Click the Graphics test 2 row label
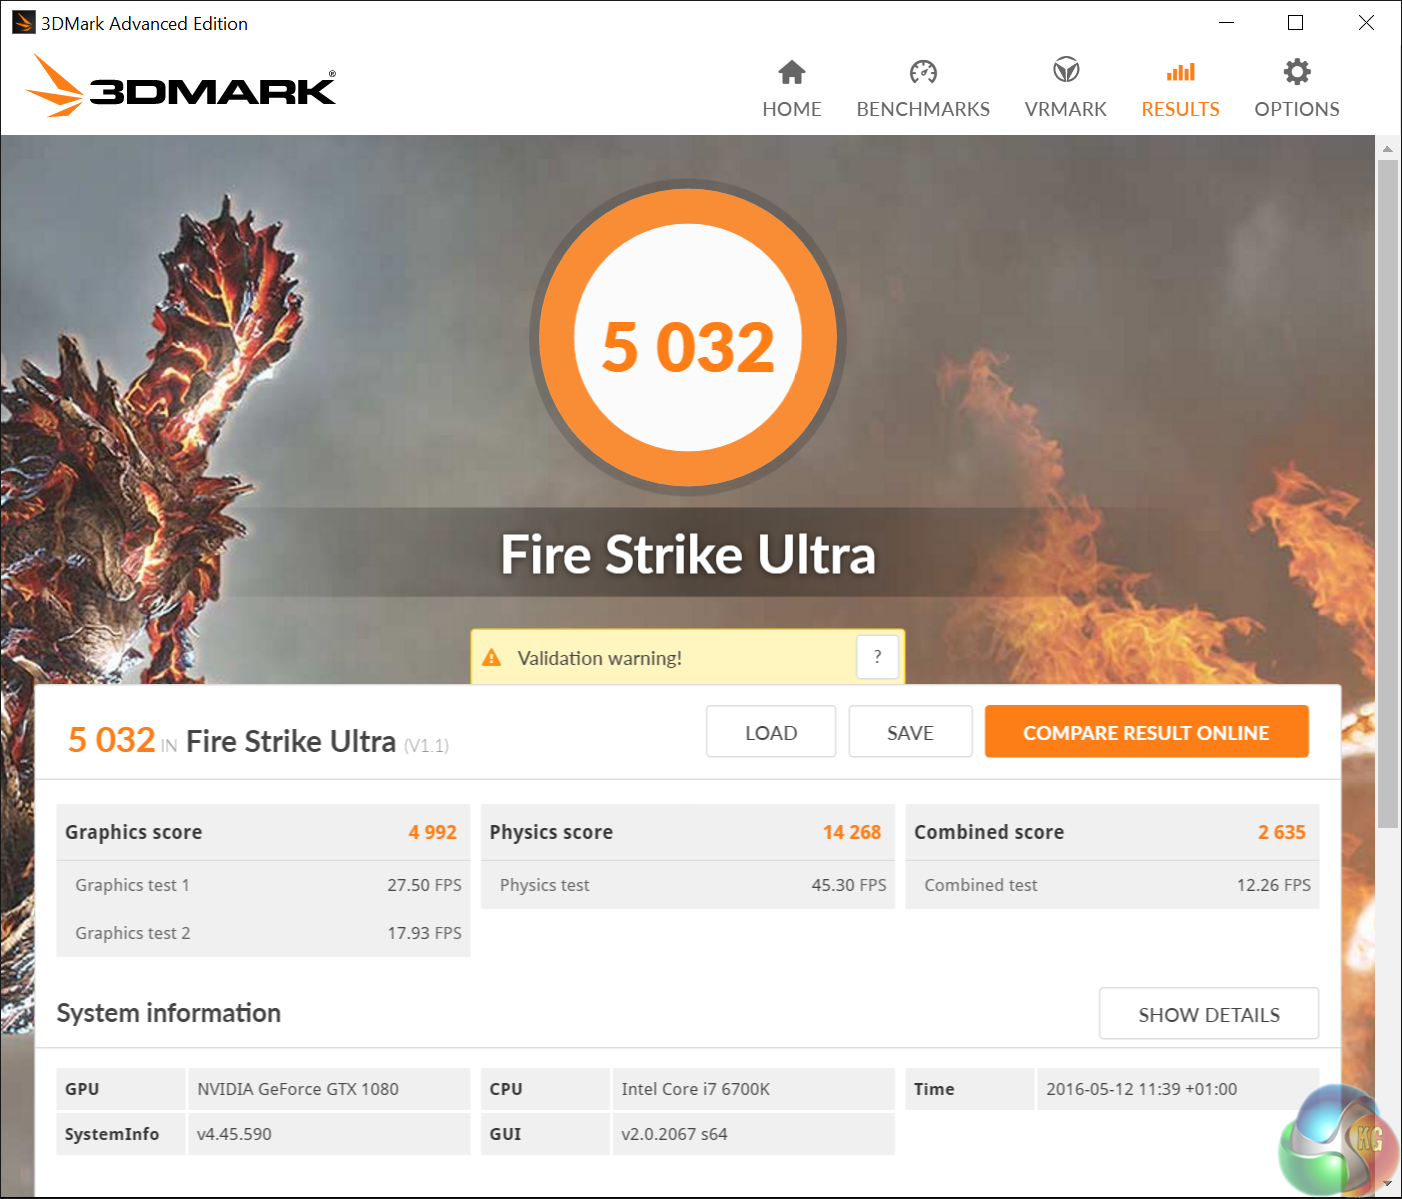1402x1199 pixels. tap(132, 933)
